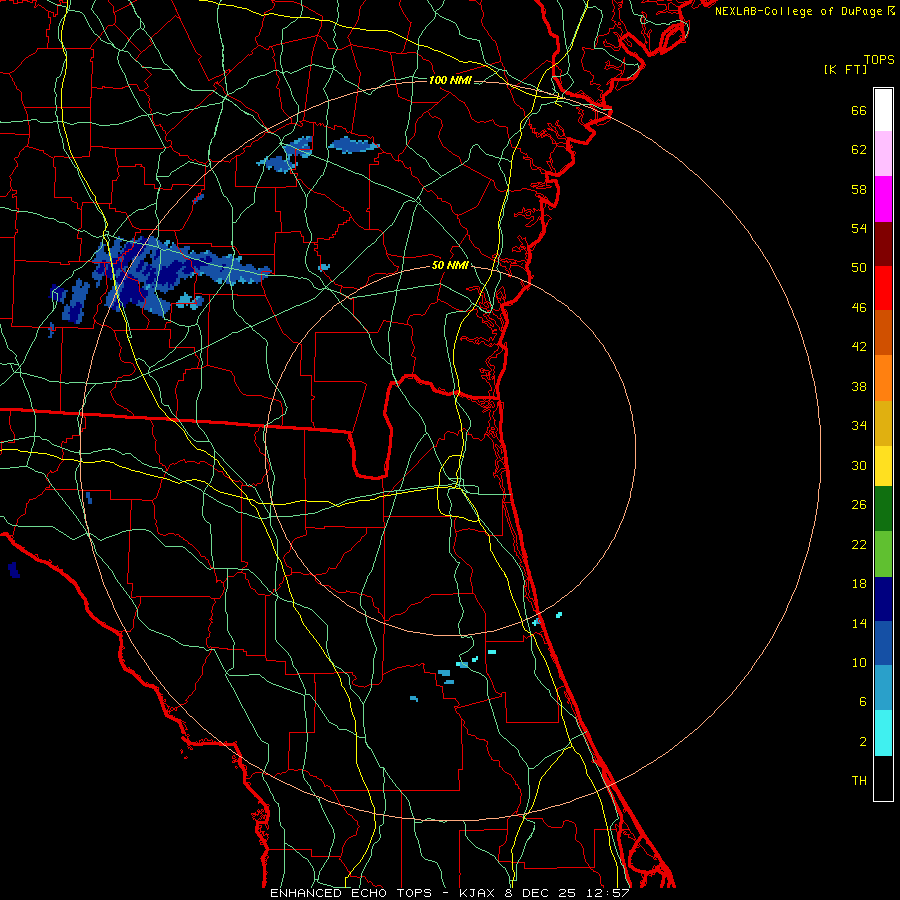Click the legend value '58'
900x900 pixels.
859,189
